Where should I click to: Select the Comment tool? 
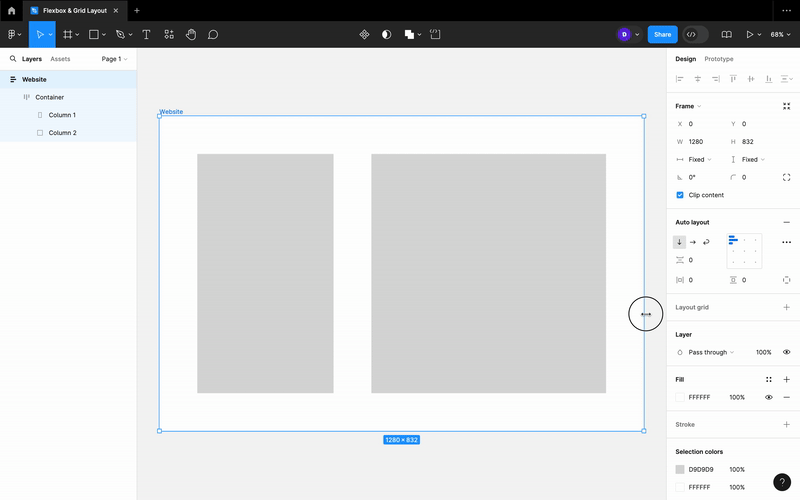point(213,34)
